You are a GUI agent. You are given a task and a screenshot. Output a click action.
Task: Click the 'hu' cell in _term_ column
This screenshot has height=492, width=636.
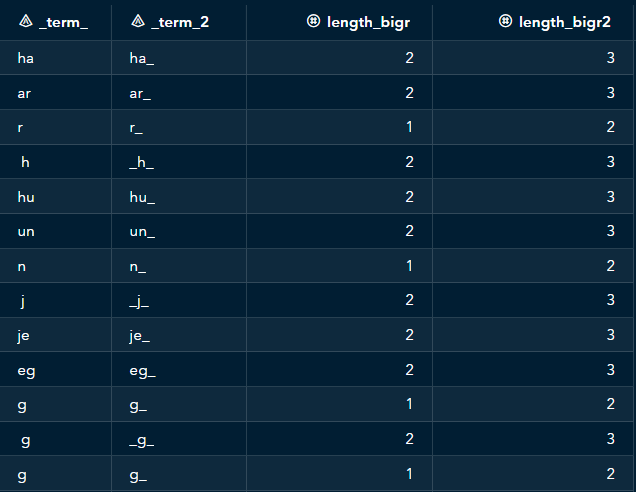26,198
